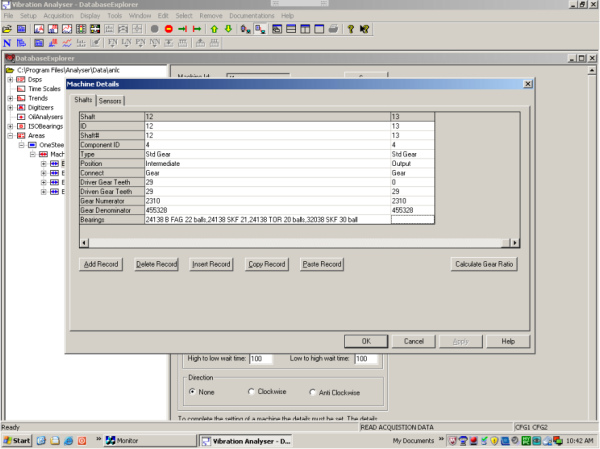Click the red stop circle toolbar icon

pos(169,29)
